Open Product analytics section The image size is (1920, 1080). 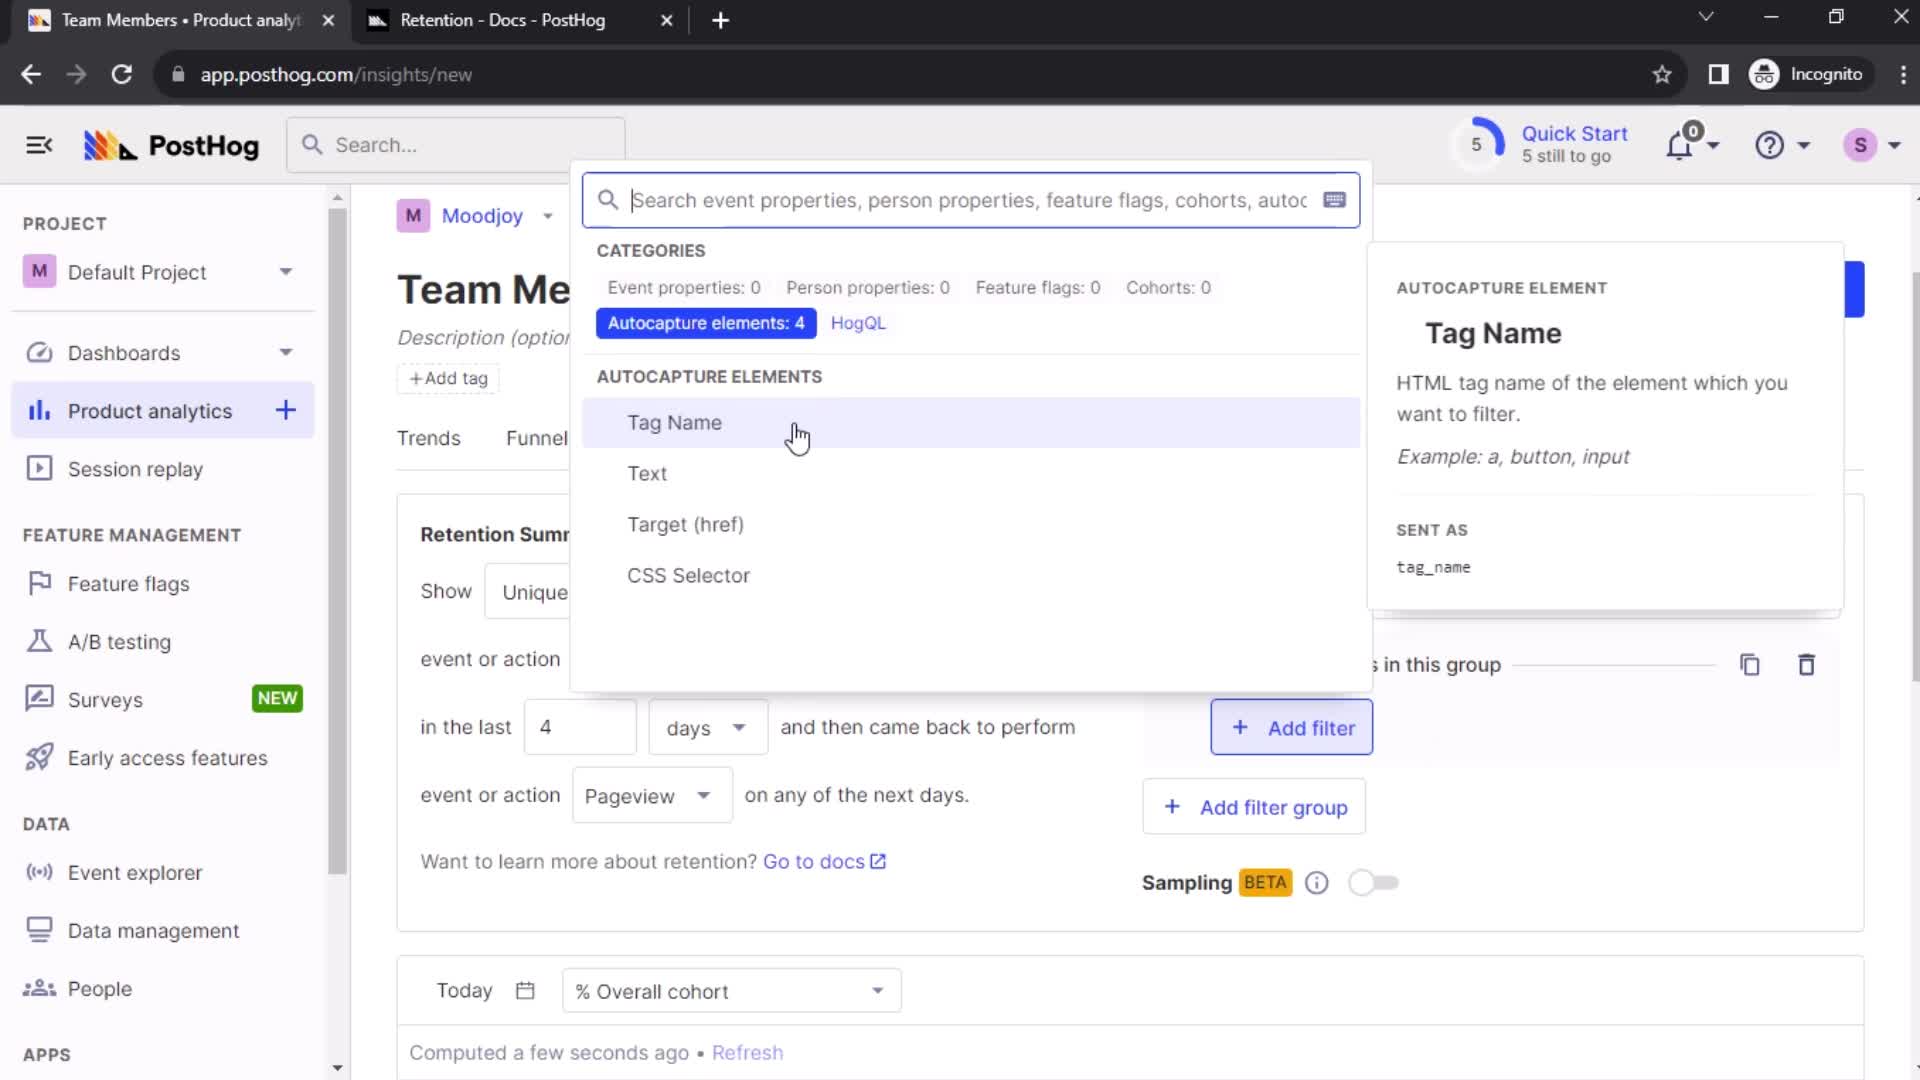pos(149,410)
